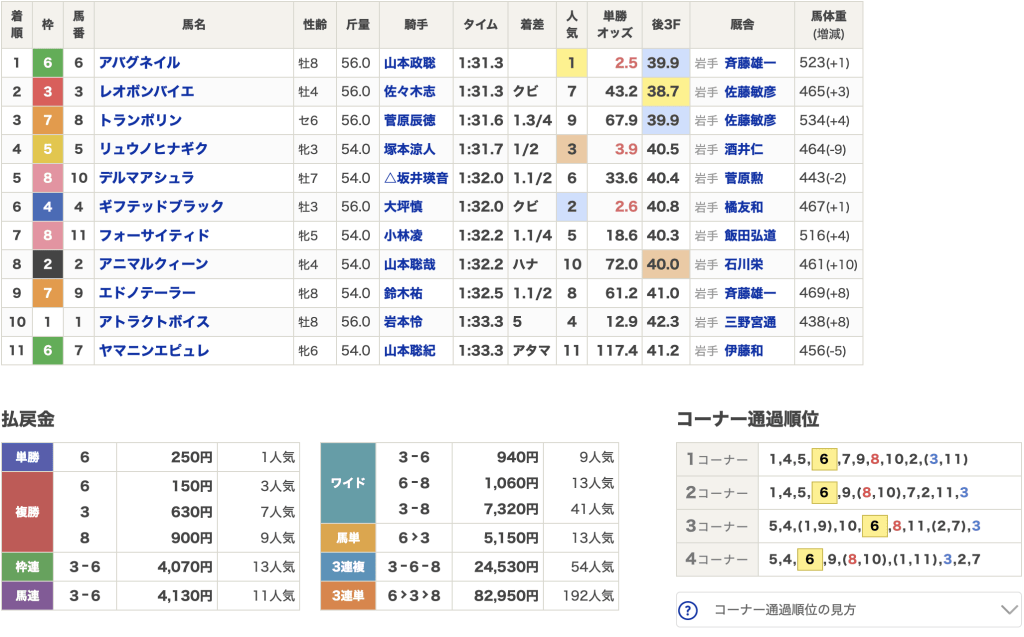Click the 1コーナー row label

(716, 459)
